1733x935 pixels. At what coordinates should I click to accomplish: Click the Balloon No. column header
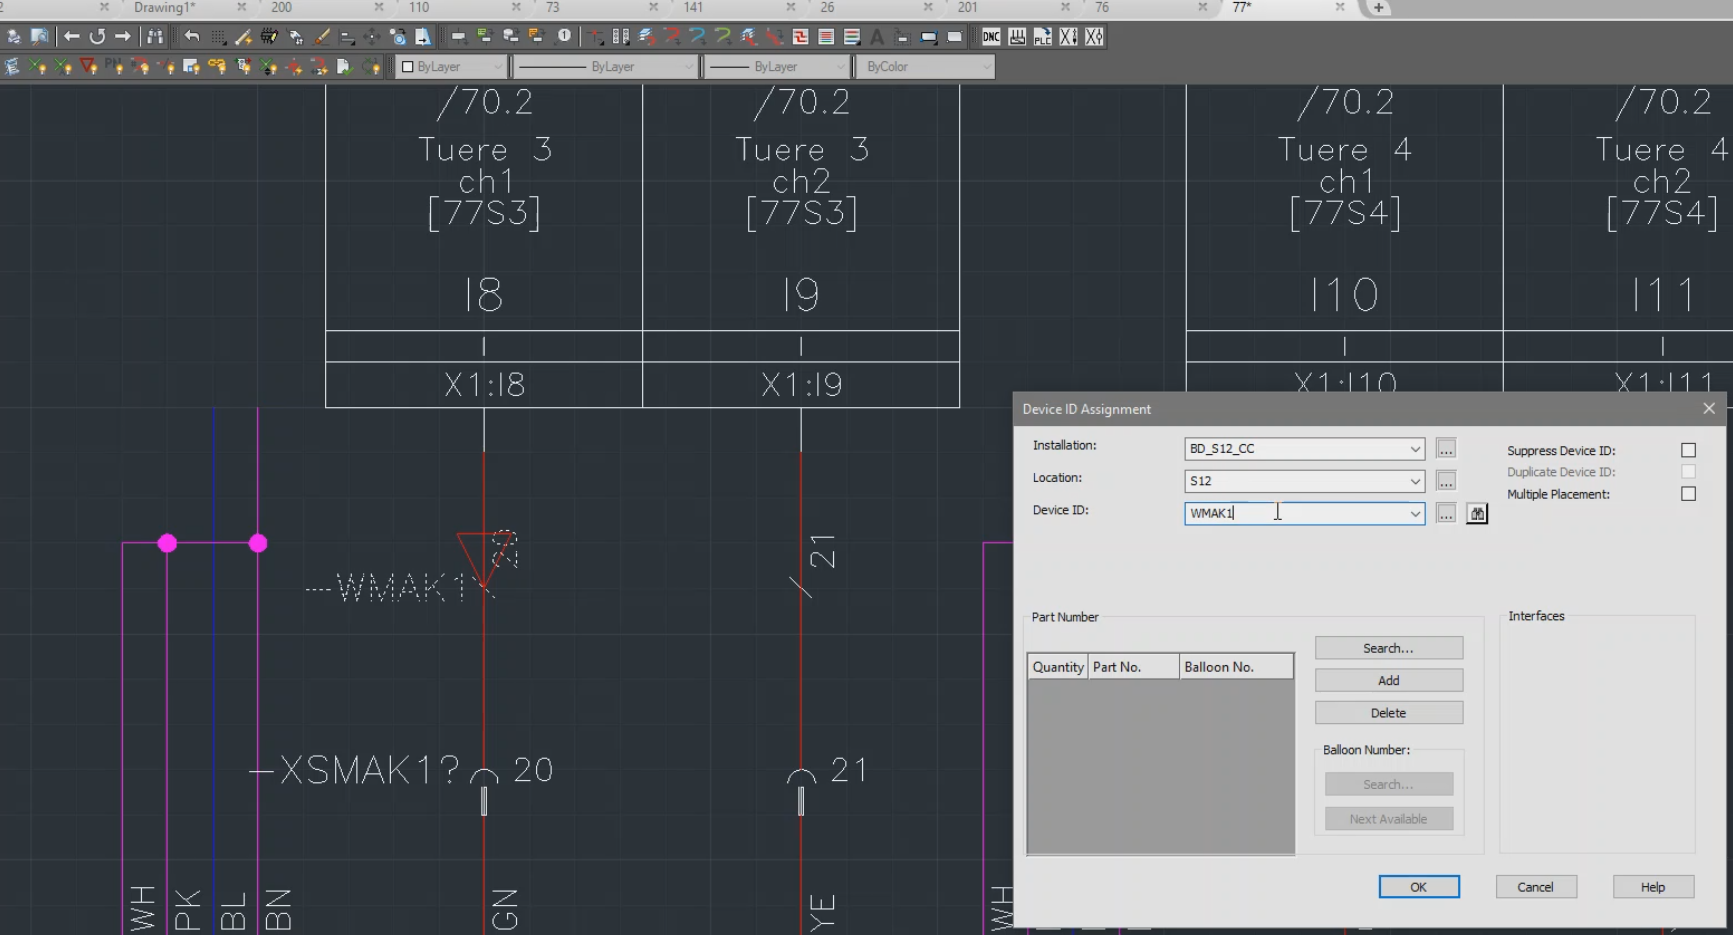coord(1236,667)
